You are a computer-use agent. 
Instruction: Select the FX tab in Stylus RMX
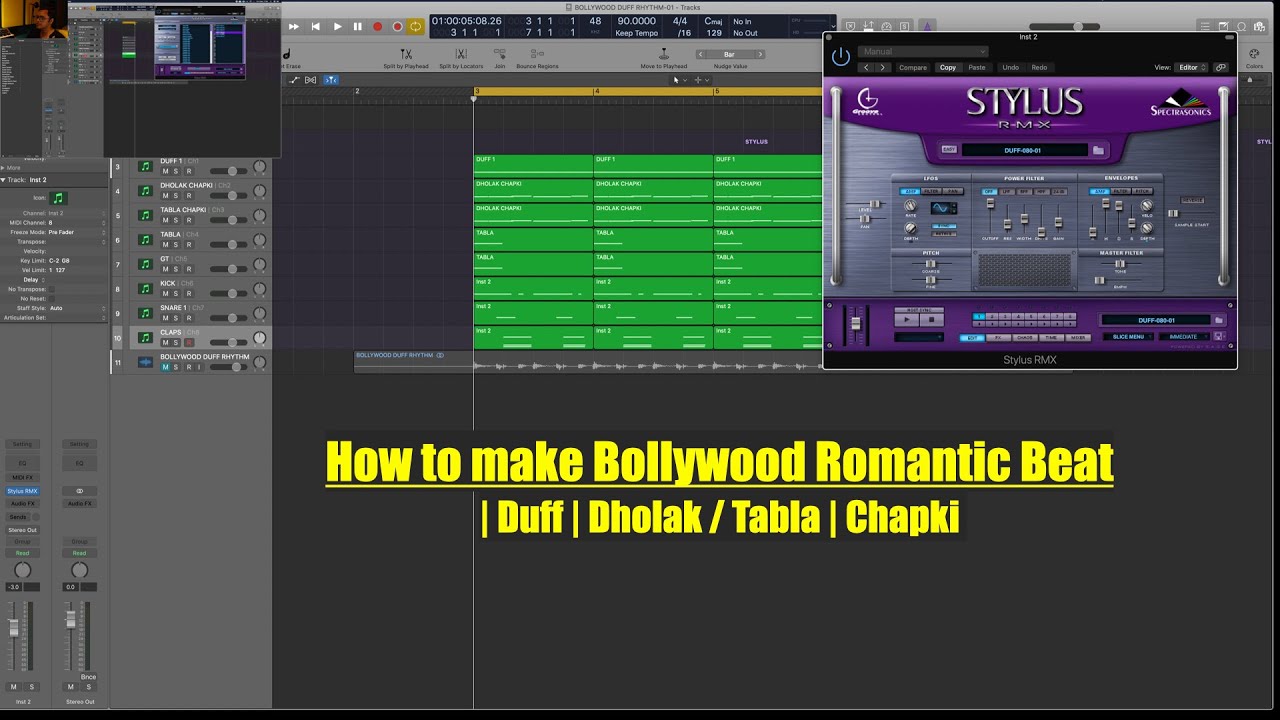point(998,338)
